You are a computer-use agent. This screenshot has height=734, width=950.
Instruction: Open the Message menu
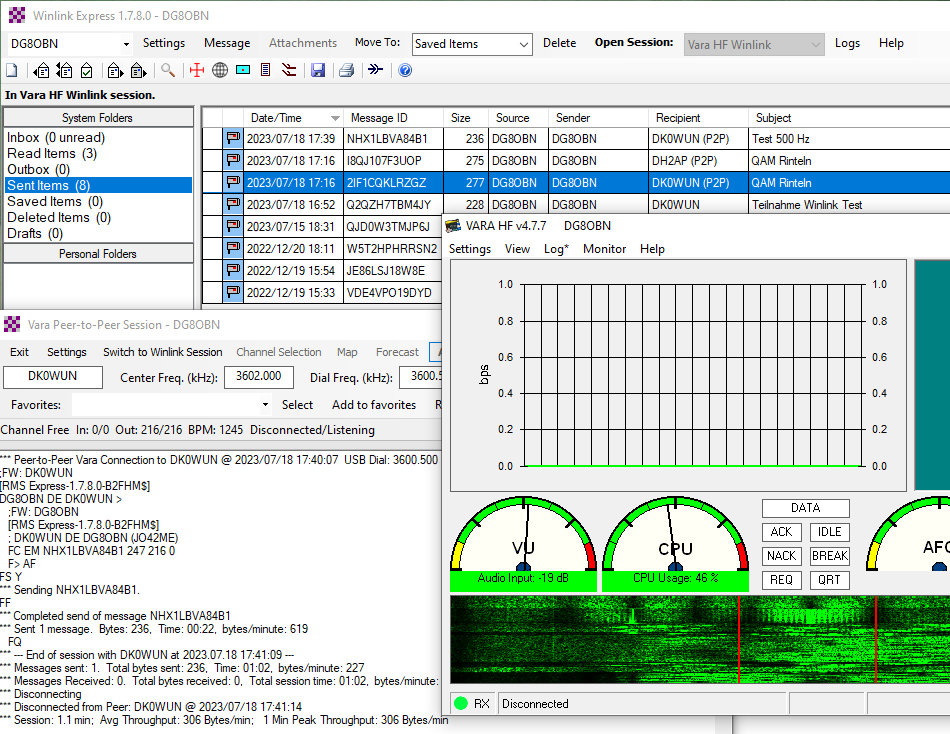227,43
